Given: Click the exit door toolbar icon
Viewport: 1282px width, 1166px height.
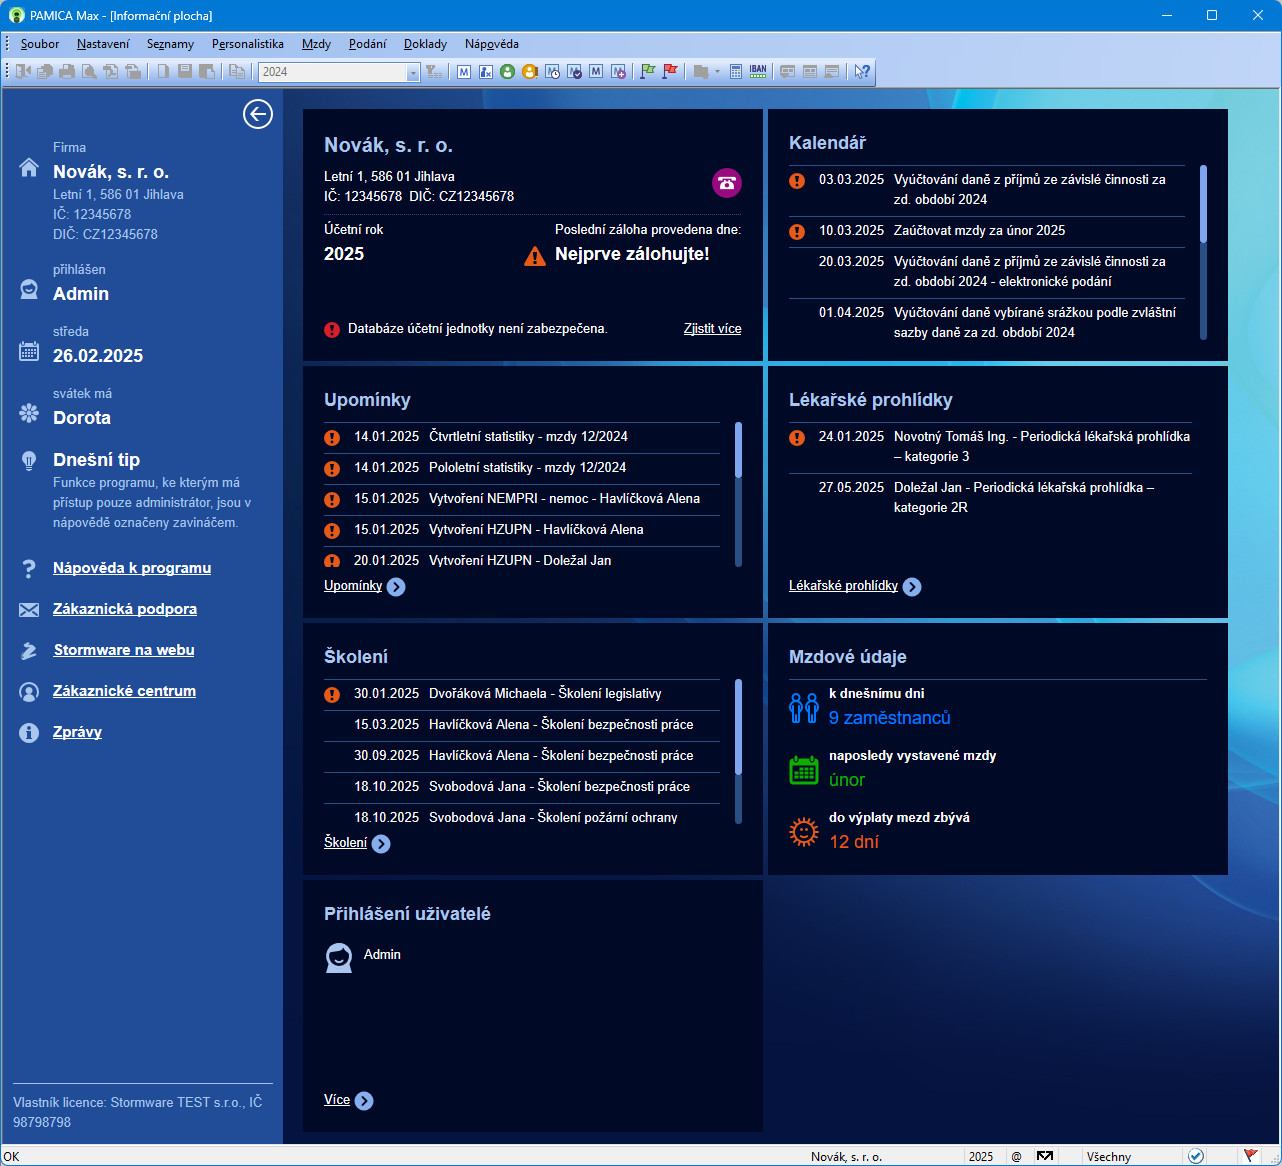Looking at the screenshot, I should tap(23, 72).
